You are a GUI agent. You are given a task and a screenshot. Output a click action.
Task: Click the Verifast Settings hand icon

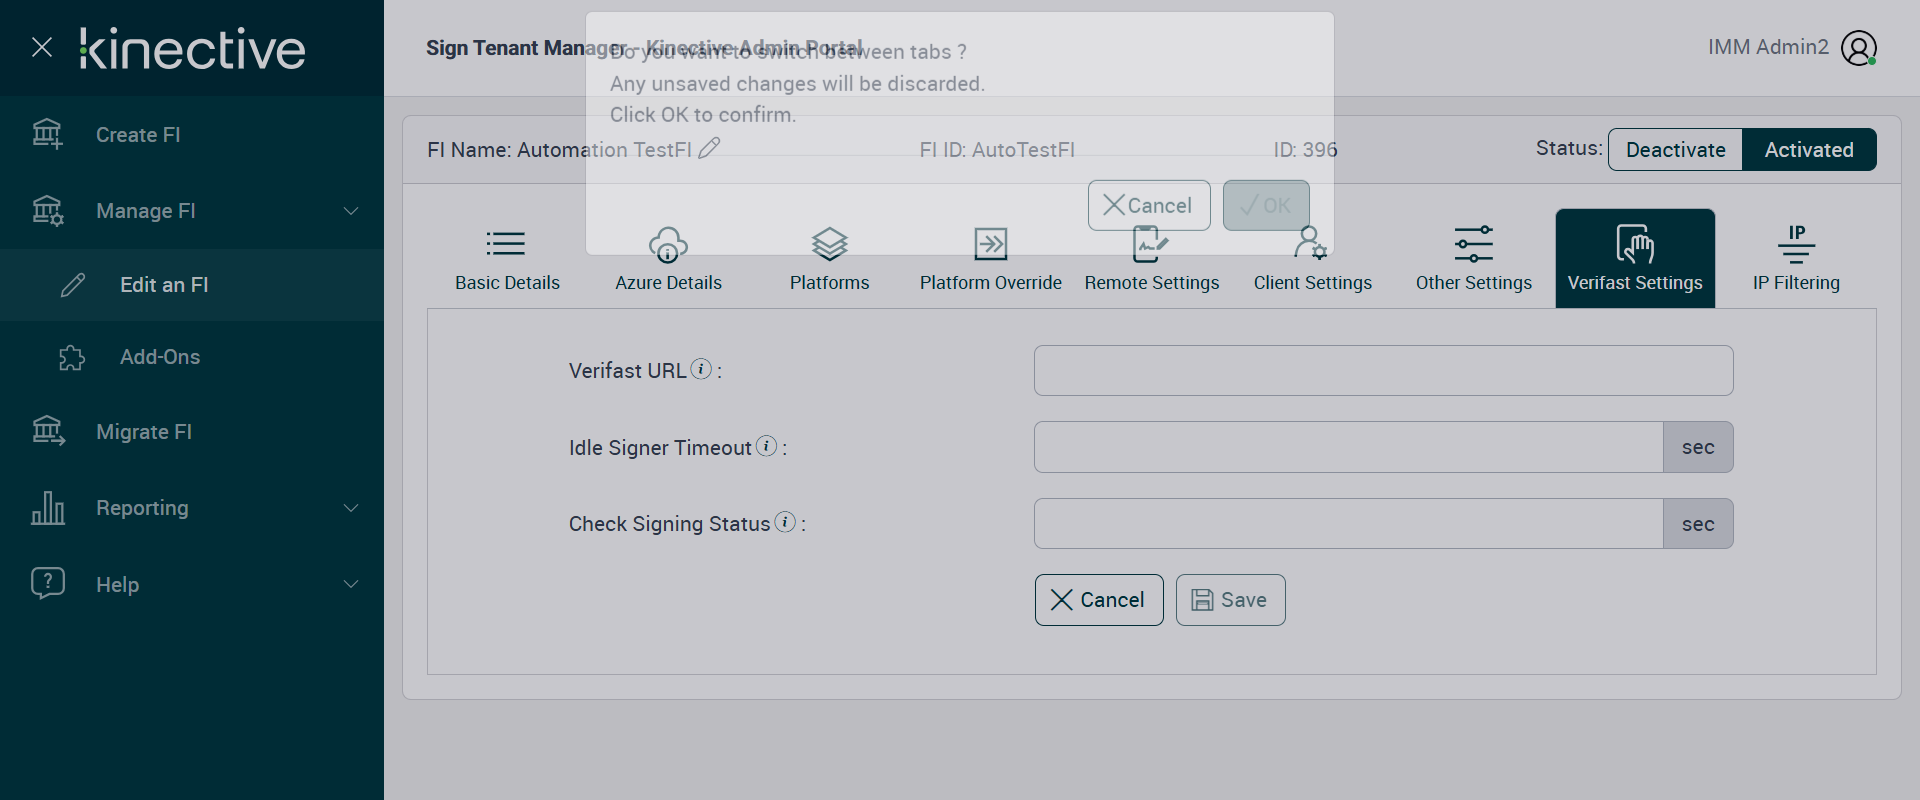pyautogui.click(x=1635, y=244)
